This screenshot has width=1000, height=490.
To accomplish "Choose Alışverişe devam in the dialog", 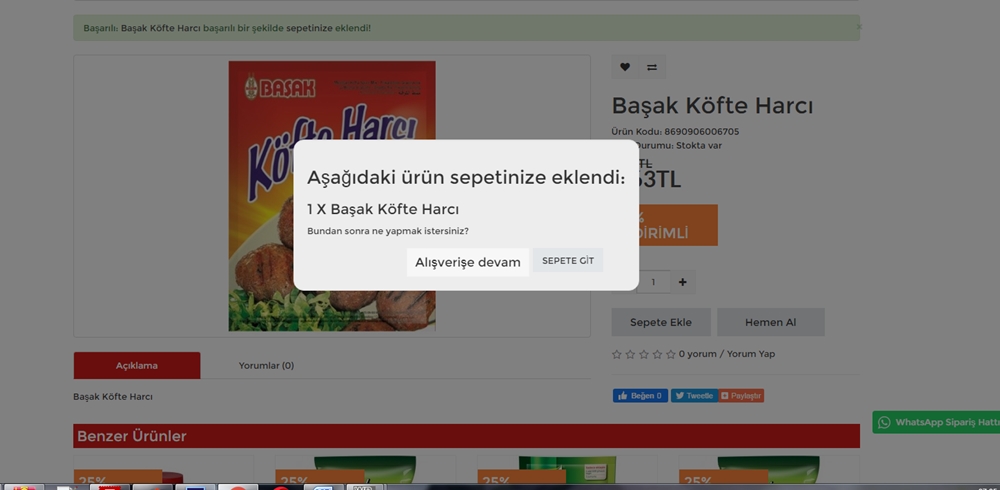I will (x=467, y=262).
